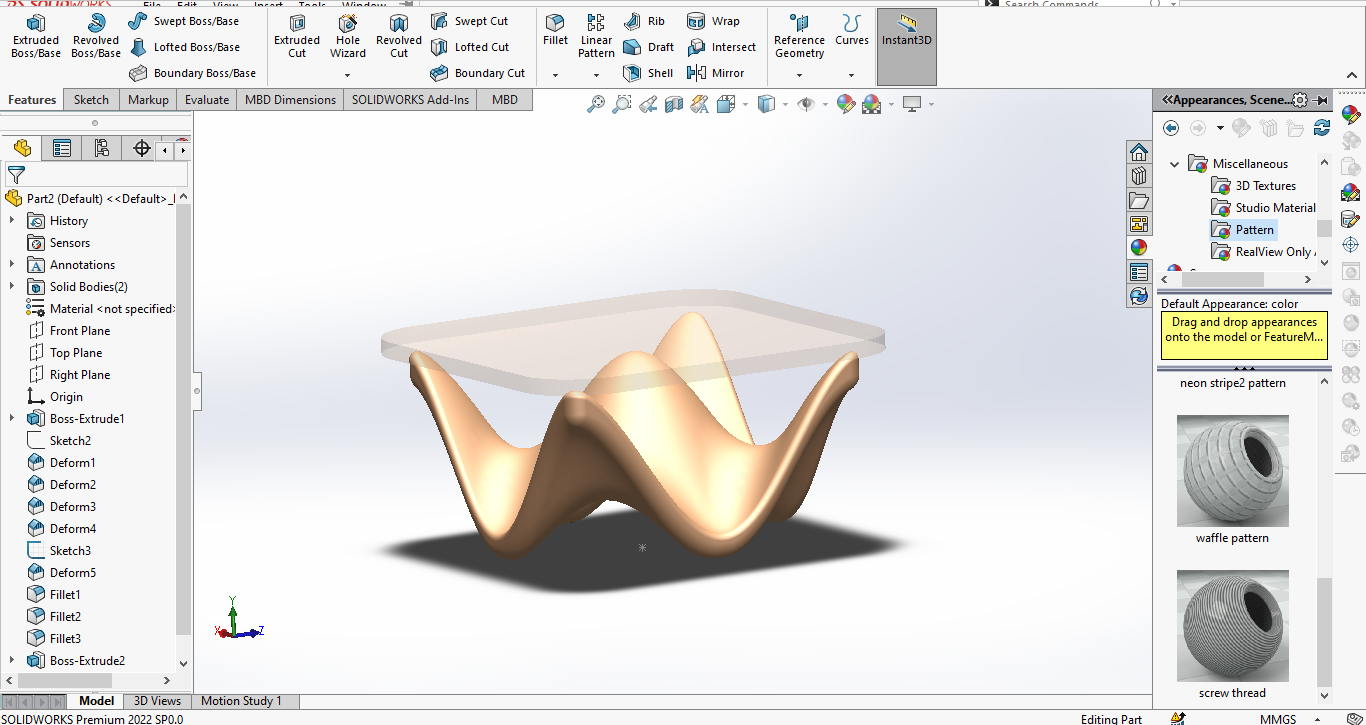
Task: Click the Appearances task pane tab
Action: coord(1139,247)
